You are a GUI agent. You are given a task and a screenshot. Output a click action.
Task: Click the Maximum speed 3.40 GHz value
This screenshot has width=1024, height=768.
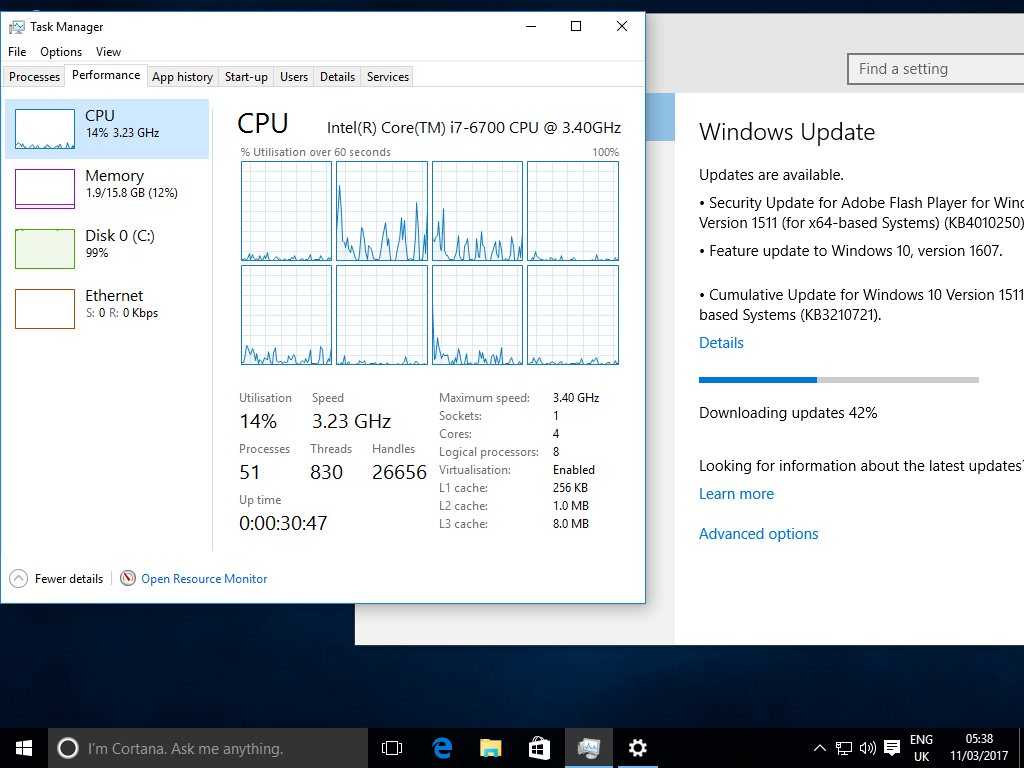575,398
